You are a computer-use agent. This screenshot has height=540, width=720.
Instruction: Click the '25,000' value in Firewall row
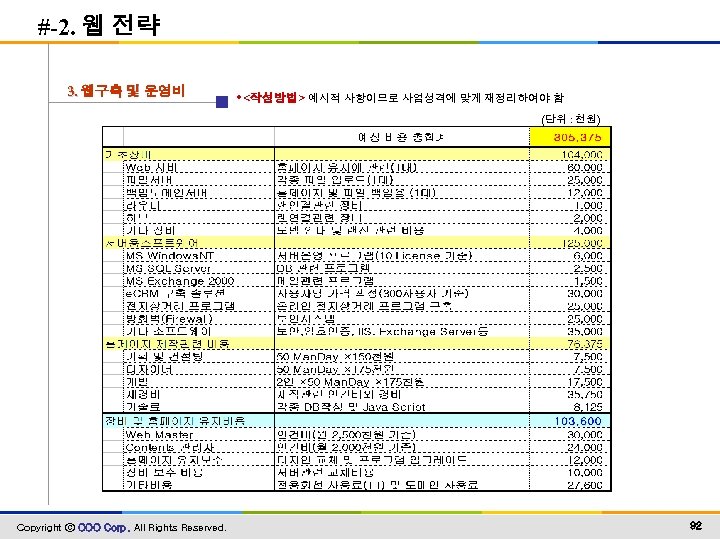click(585, 319)
